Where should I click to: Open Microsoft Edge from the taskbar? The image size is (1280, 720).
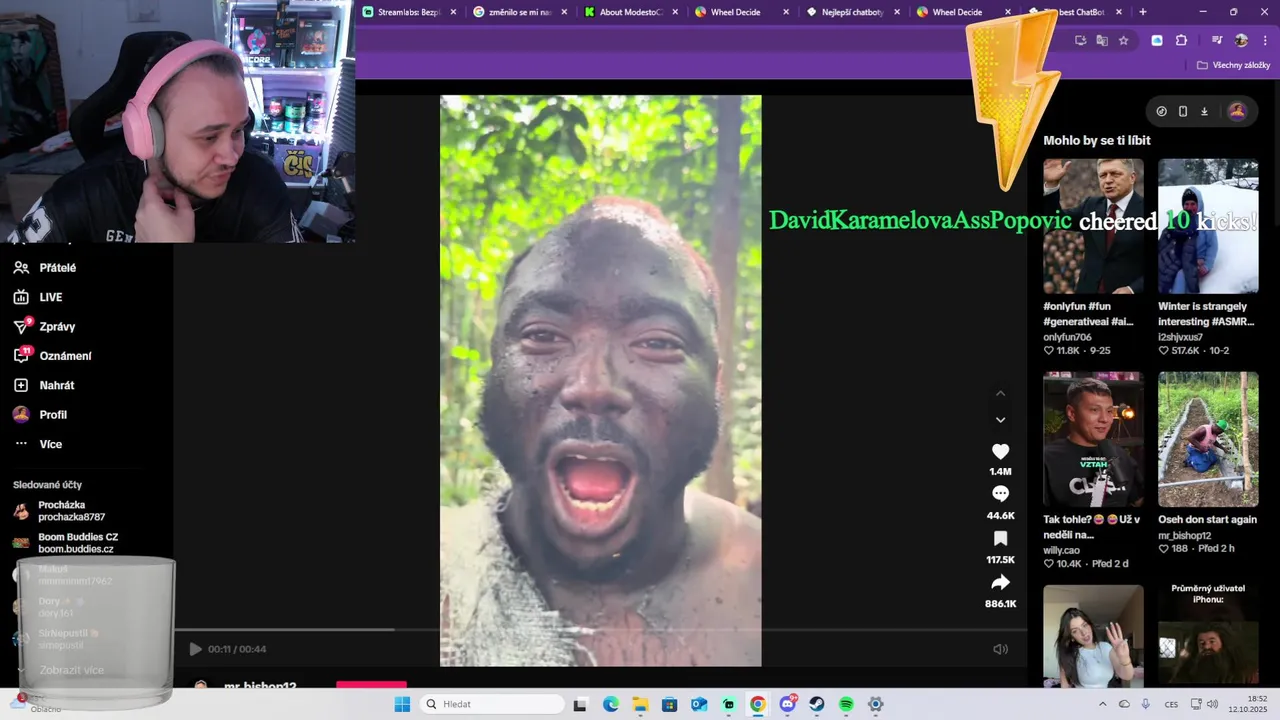click(x=611, y=704)
